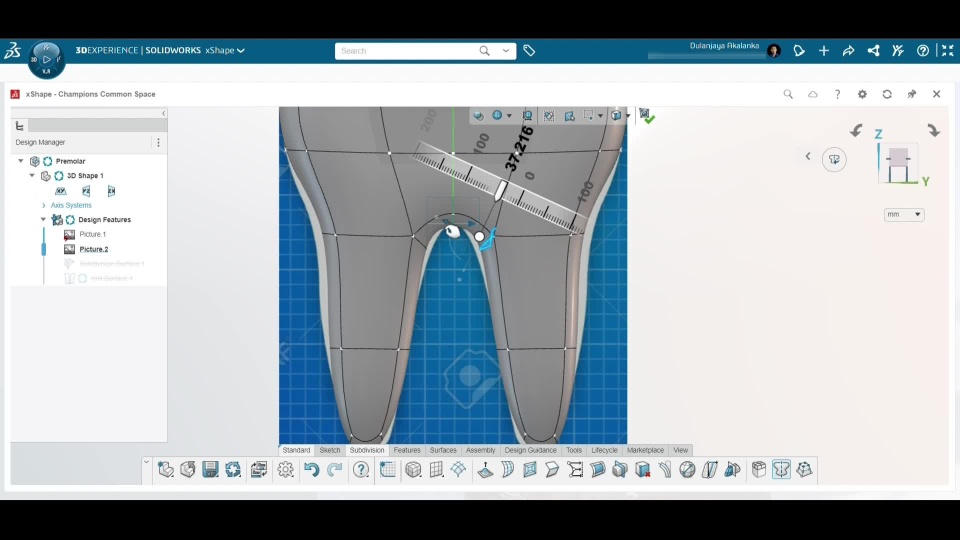Expand the Axis Systems node

pos(43,205)
